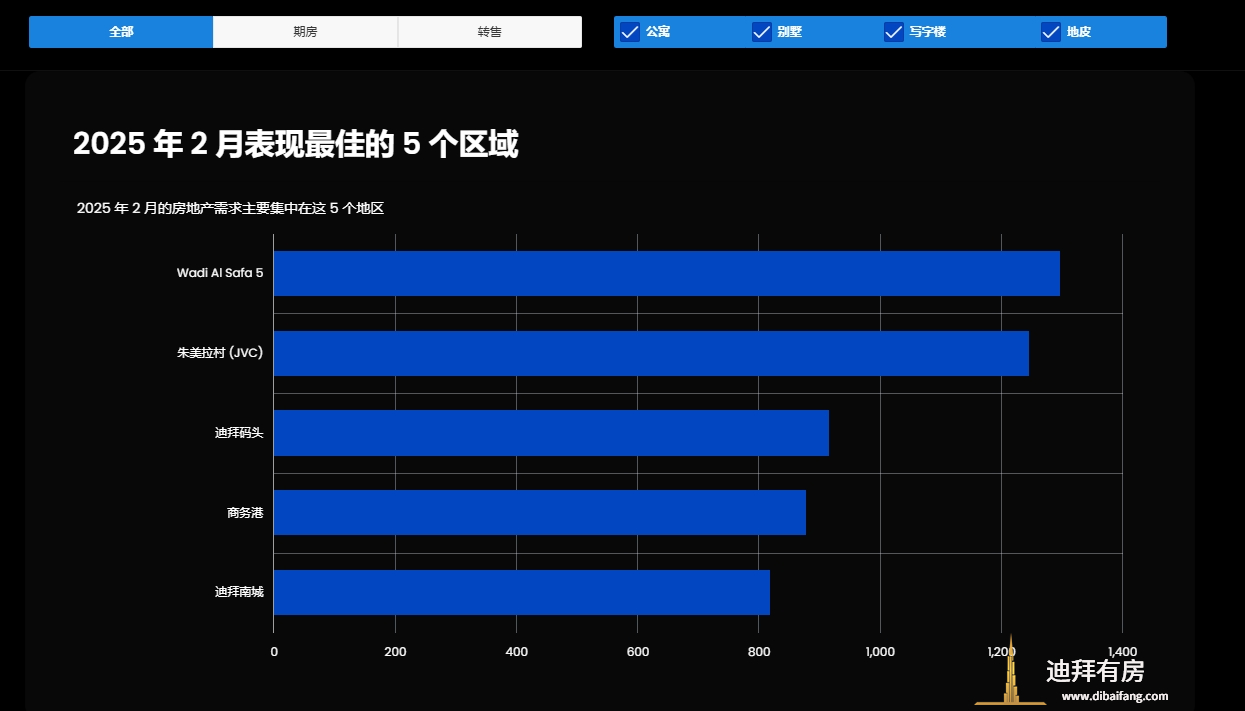Click the Wadi Al Safa 5 bar
The image size is (1245, 711).
pyautogui.click(x=666, y=273)
